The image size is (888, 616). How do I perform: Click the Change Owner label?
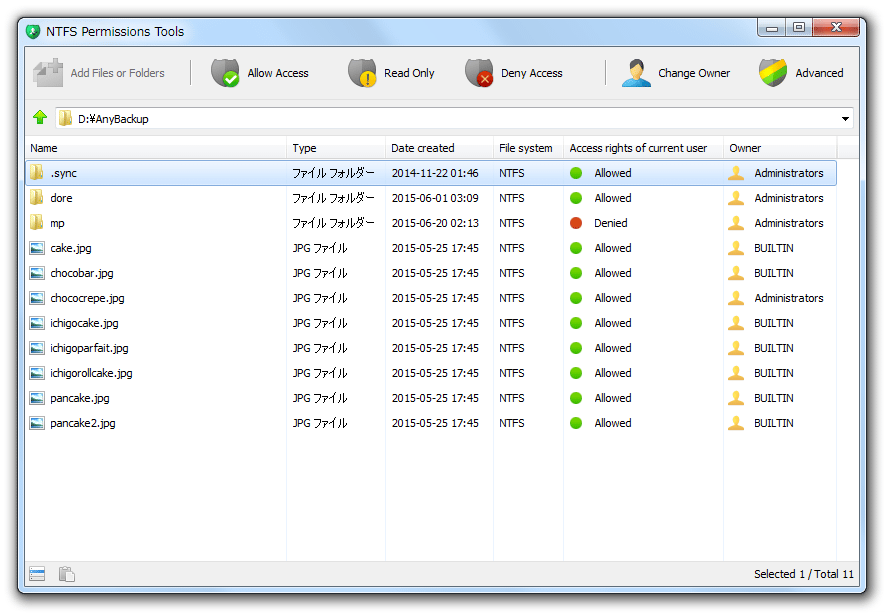click(x=694, y=73)
